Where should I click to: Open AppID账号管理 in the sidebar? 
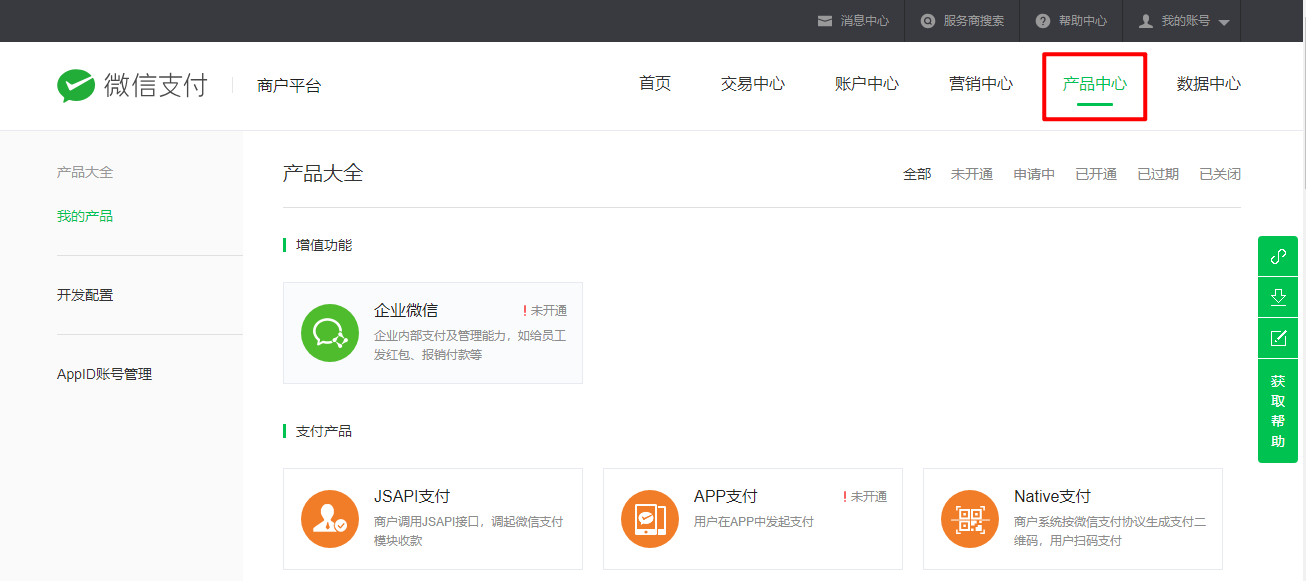coord(104,374)
